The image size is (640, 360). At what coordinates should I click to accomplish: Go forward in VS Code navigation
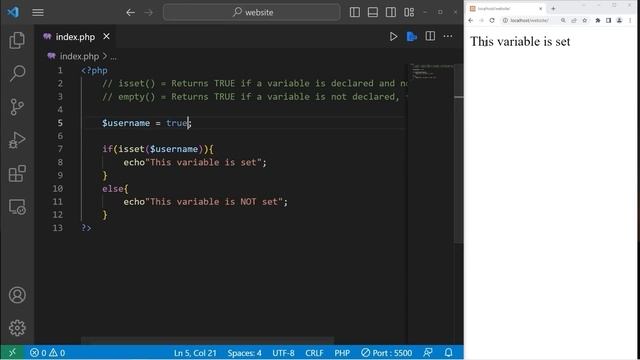pos(149,13)
